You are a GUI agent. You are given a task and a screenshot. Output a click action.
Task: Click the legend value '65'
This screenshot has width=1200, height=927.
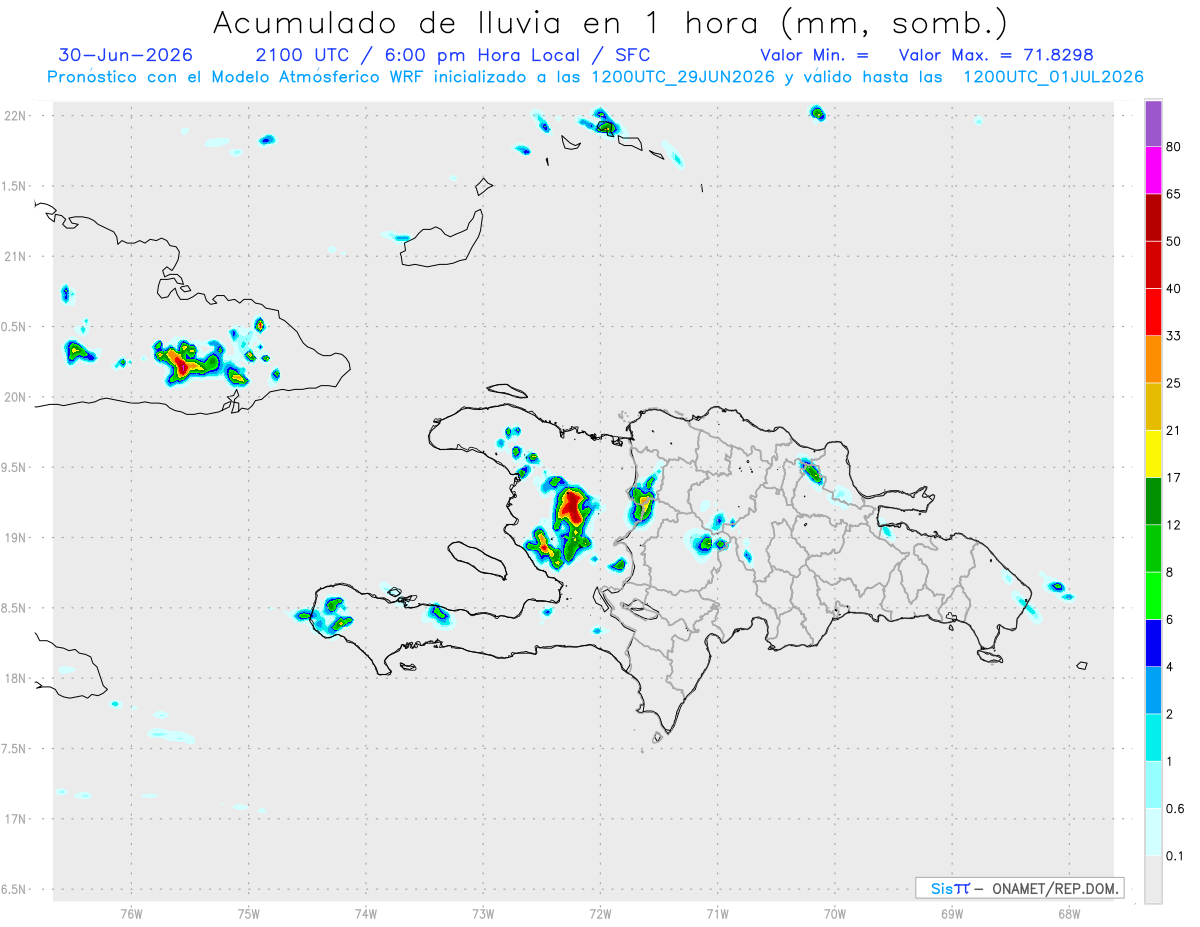coord(1174,195)
